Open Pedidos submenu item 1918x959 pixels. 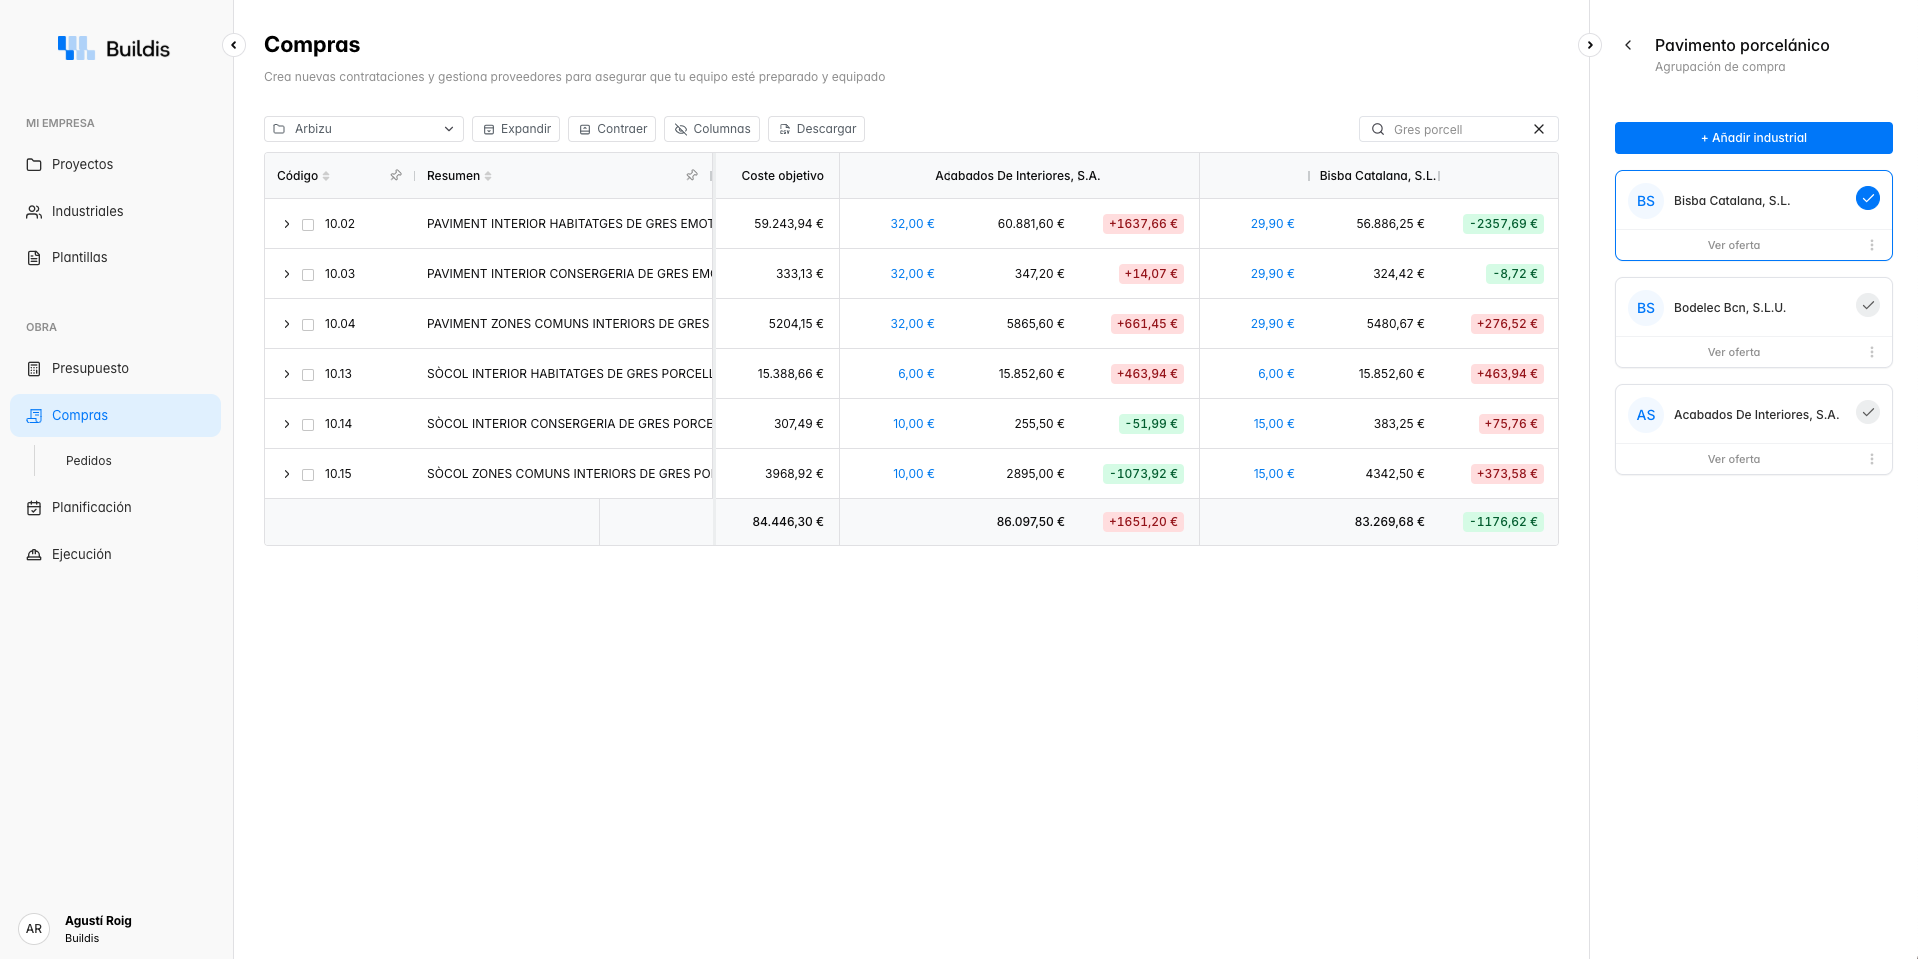point(89,461)
